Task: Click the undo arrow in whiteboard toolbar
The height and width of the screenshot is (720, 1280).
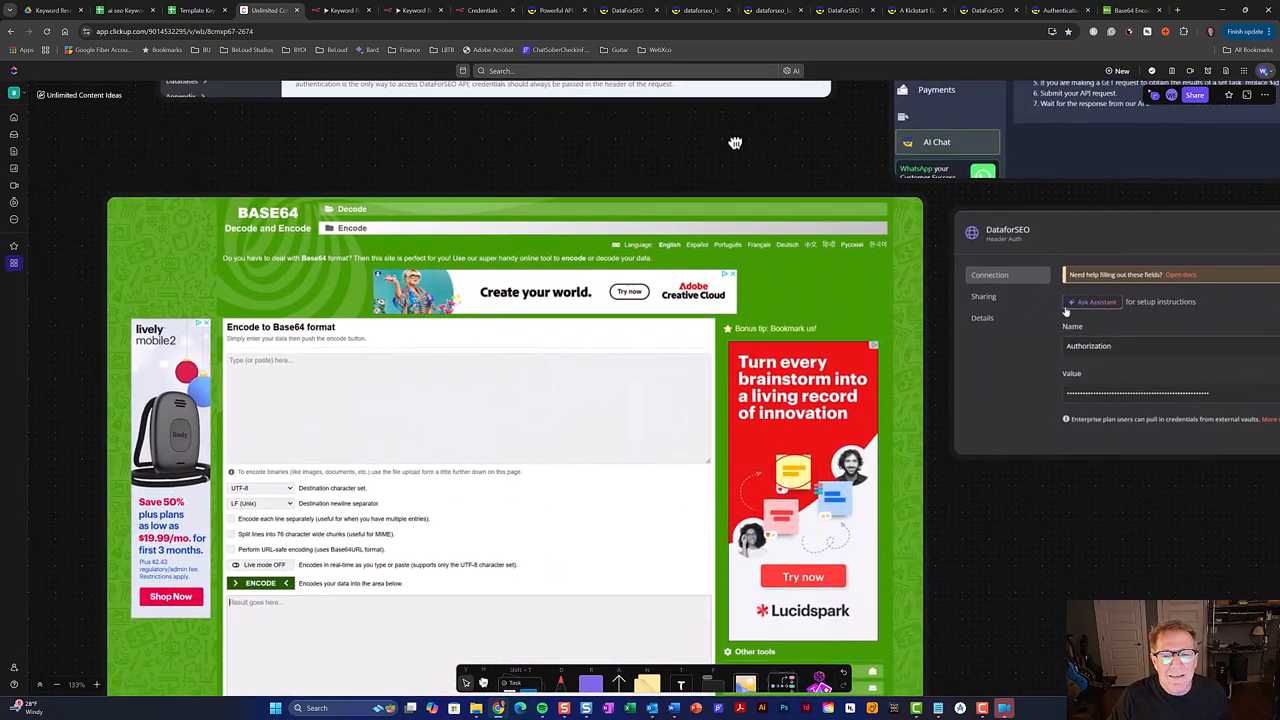Action: point(843,673)
